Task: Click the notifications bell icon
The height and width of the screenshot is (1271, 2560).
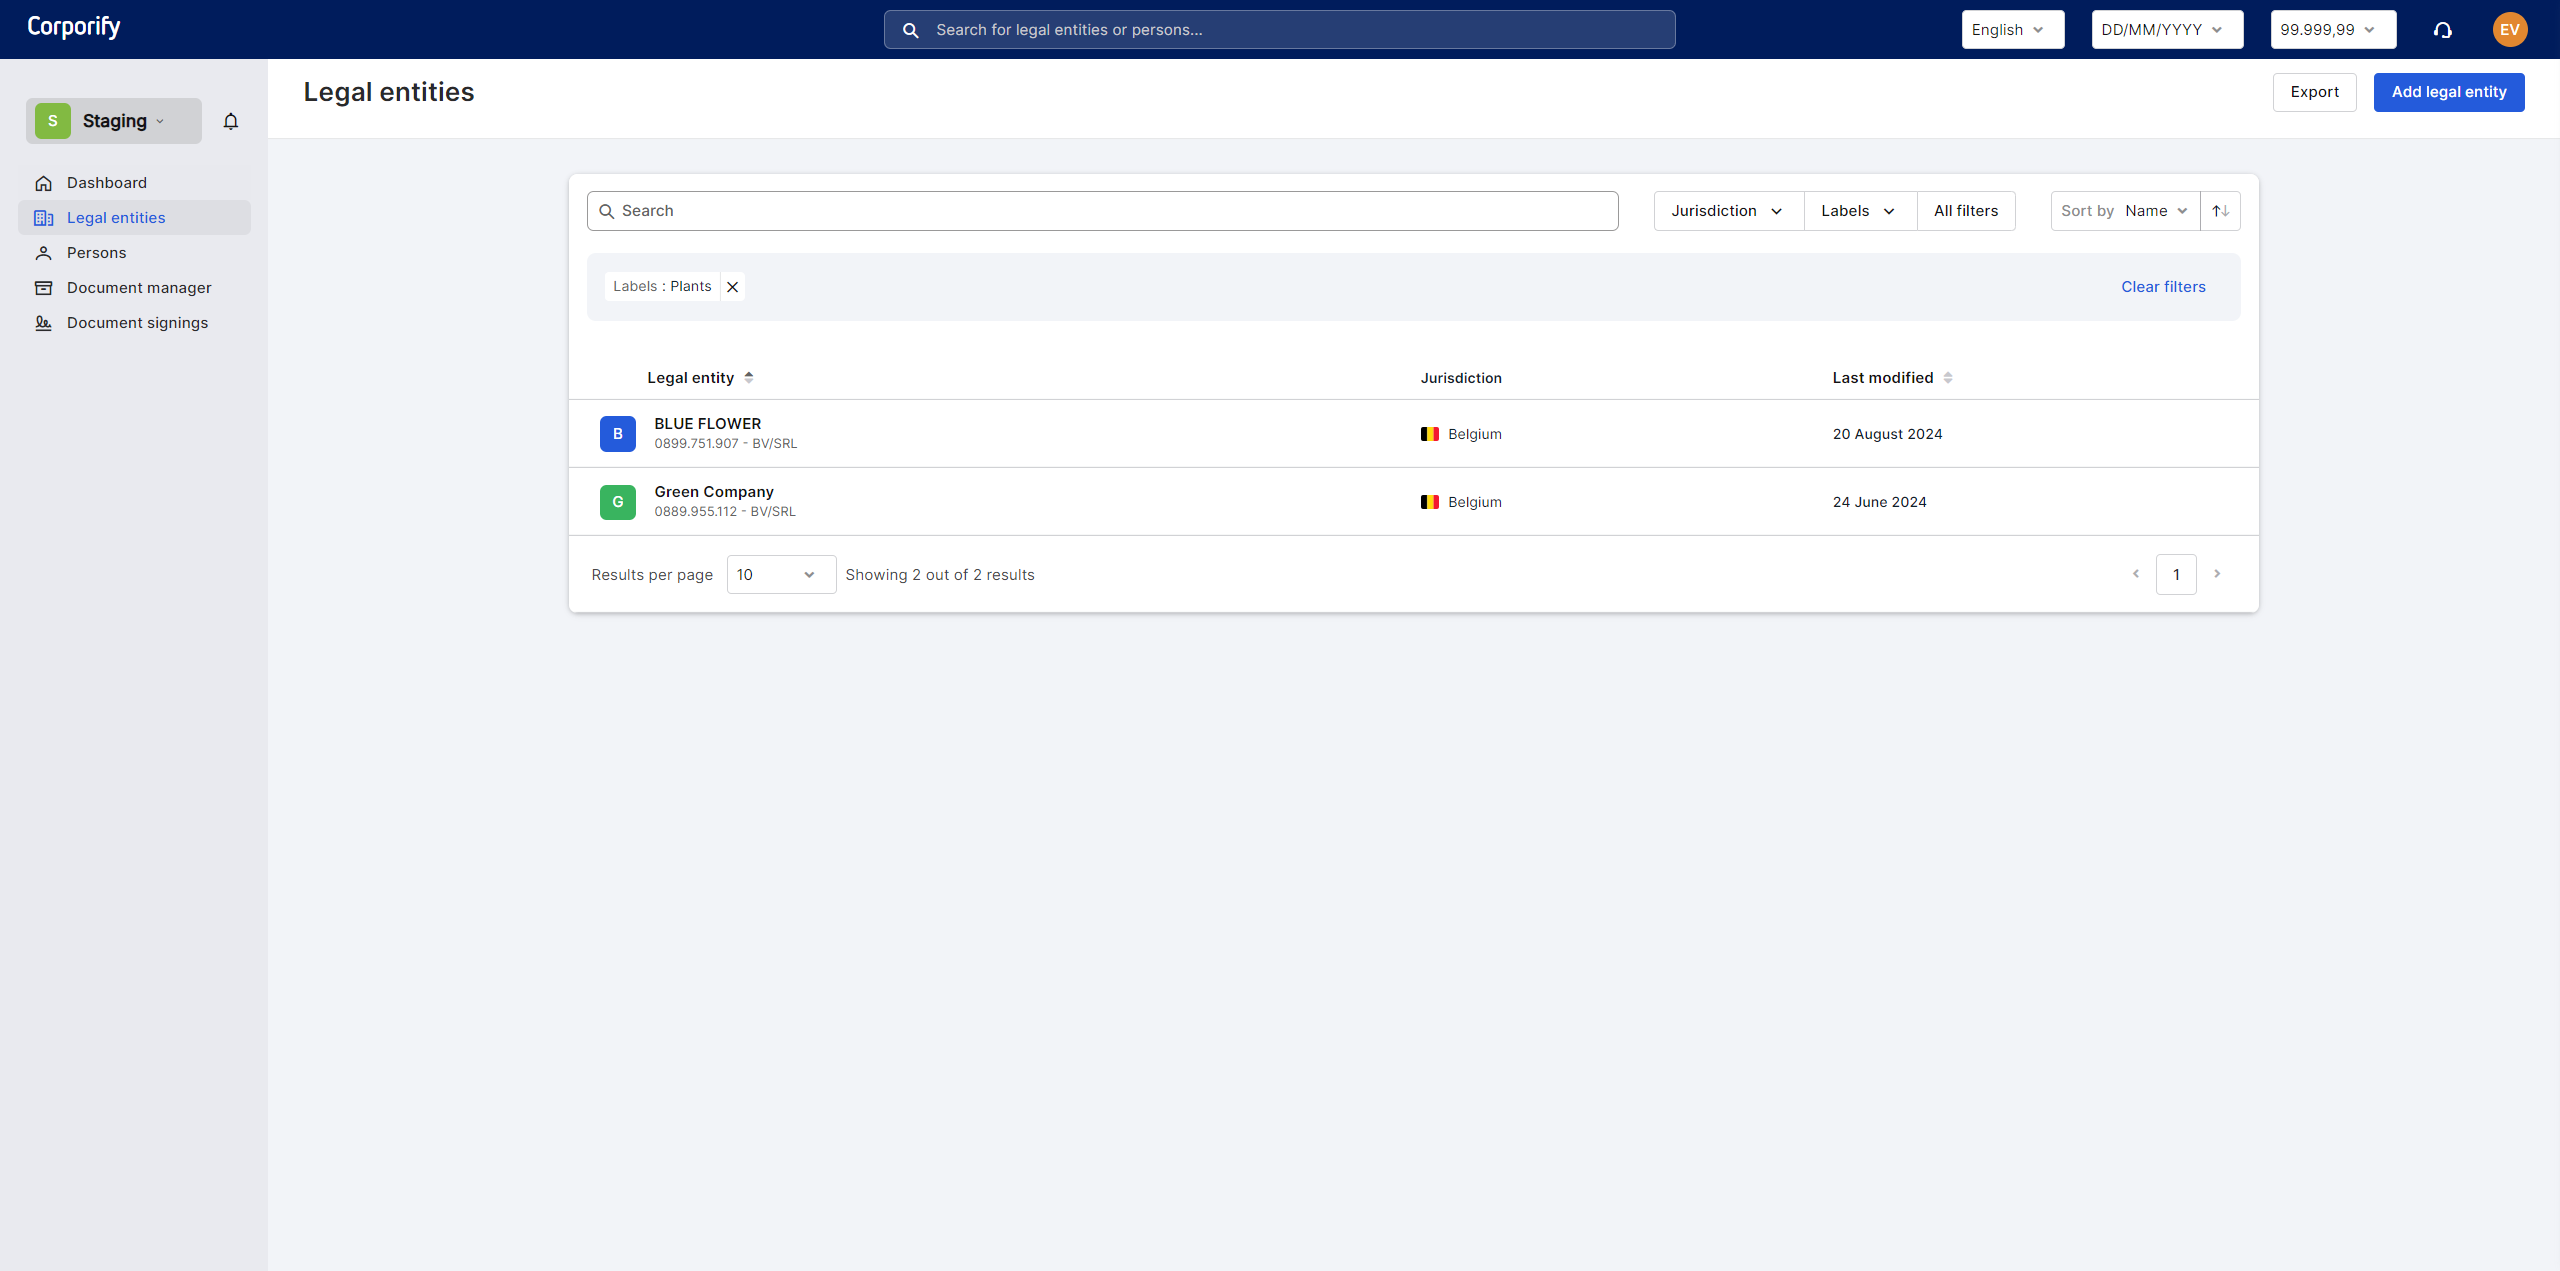Action: coord(231,121)
